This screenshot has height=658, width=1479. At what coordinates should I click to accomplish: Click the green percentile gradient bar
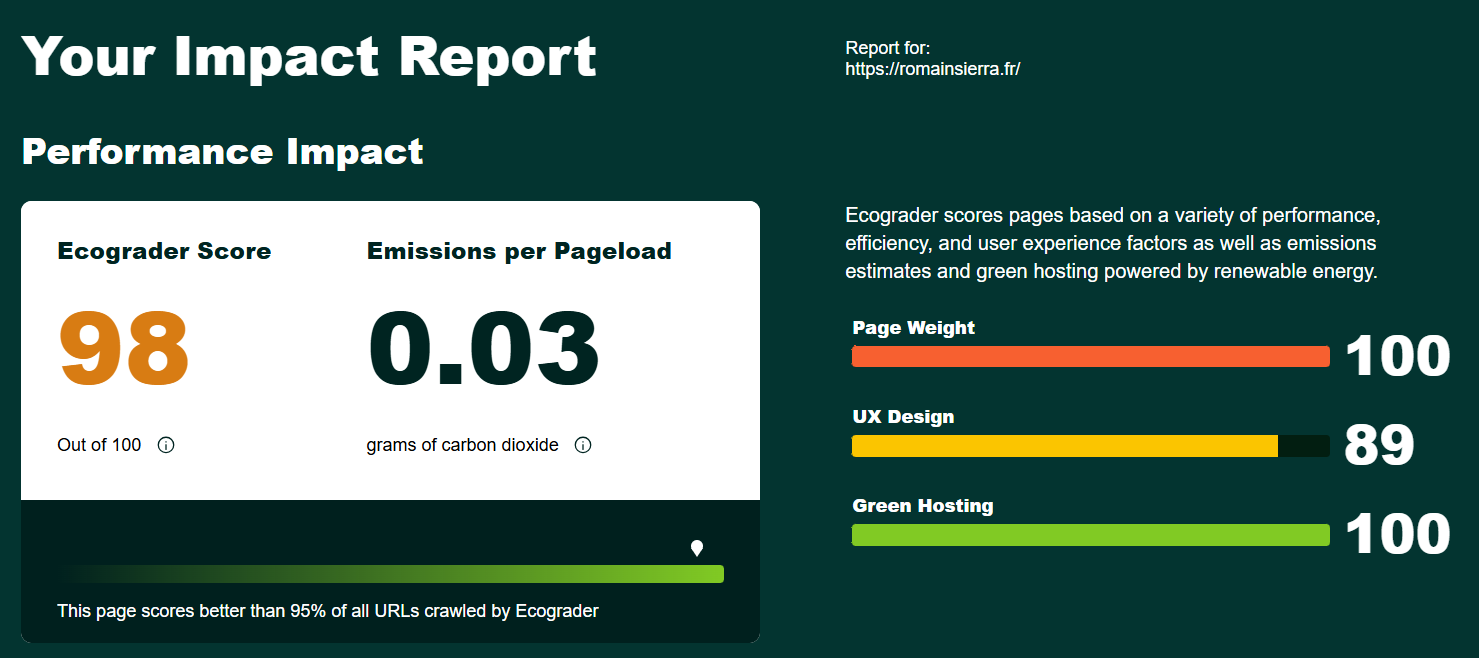(x=390, y=573)
